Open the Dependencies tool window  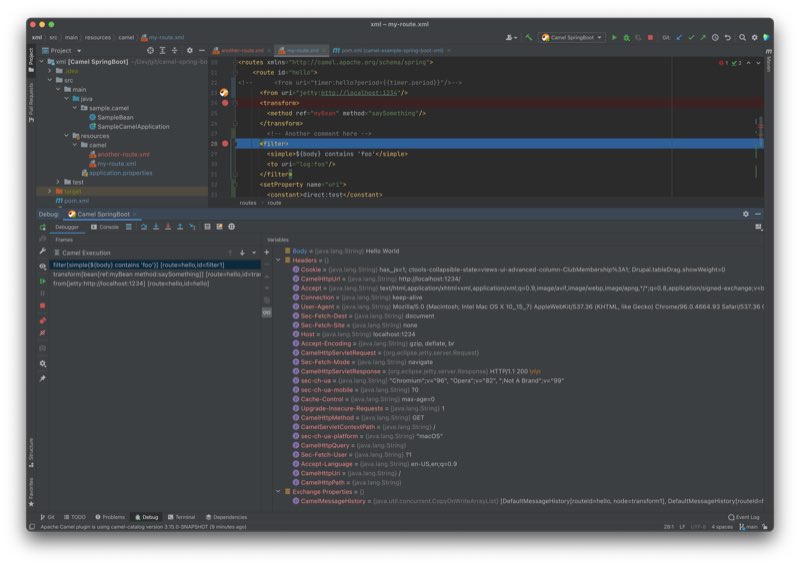coord(226,517)
